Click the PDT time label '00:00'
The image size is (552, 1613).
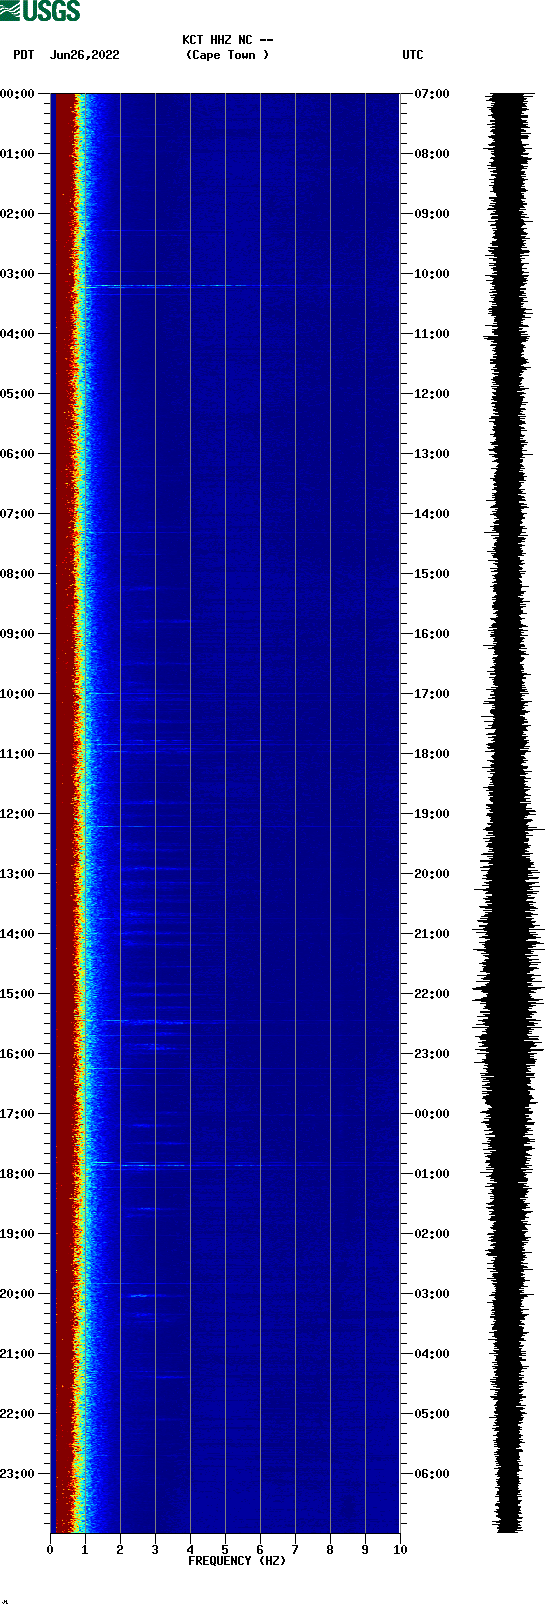17,93
